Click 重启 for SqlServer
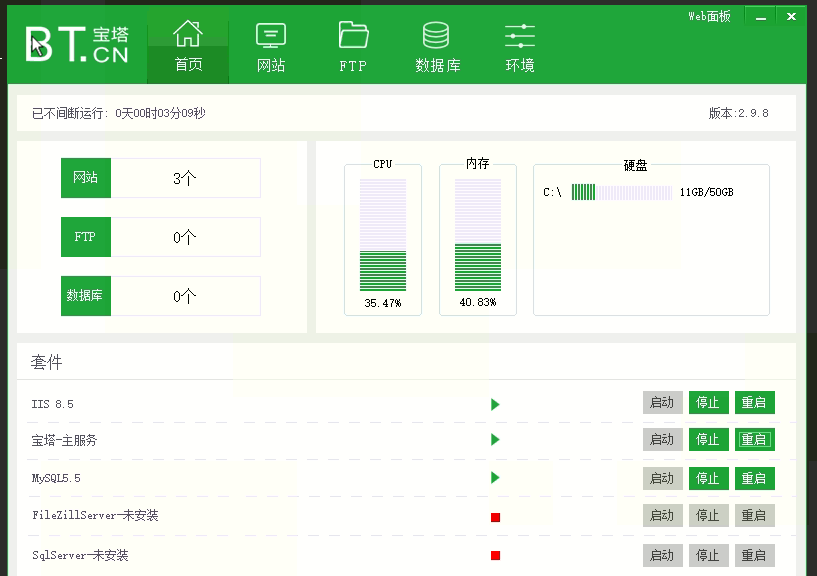This screenshot has width=817, height=576. point(754,556)
